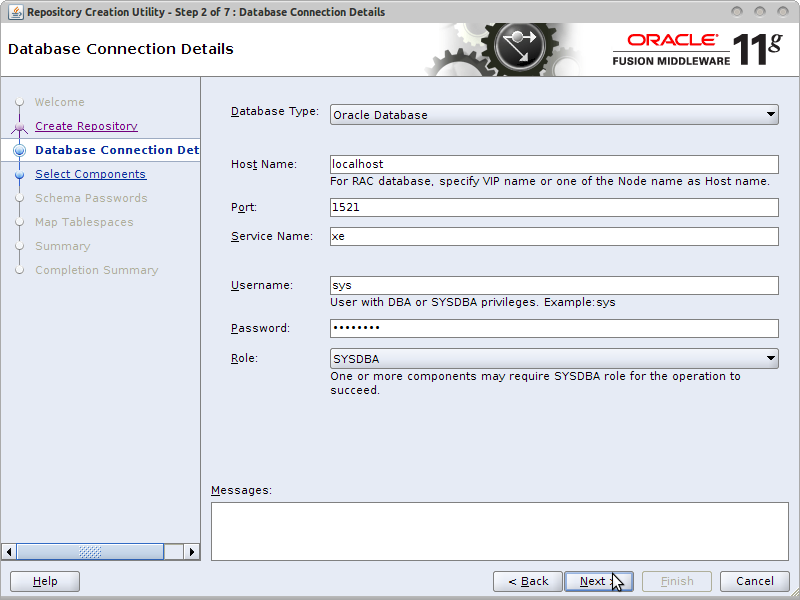Click the Welcome step bullet icon
Screen dimensions: 800x600
pyautogui.click(x=19, y=102)
